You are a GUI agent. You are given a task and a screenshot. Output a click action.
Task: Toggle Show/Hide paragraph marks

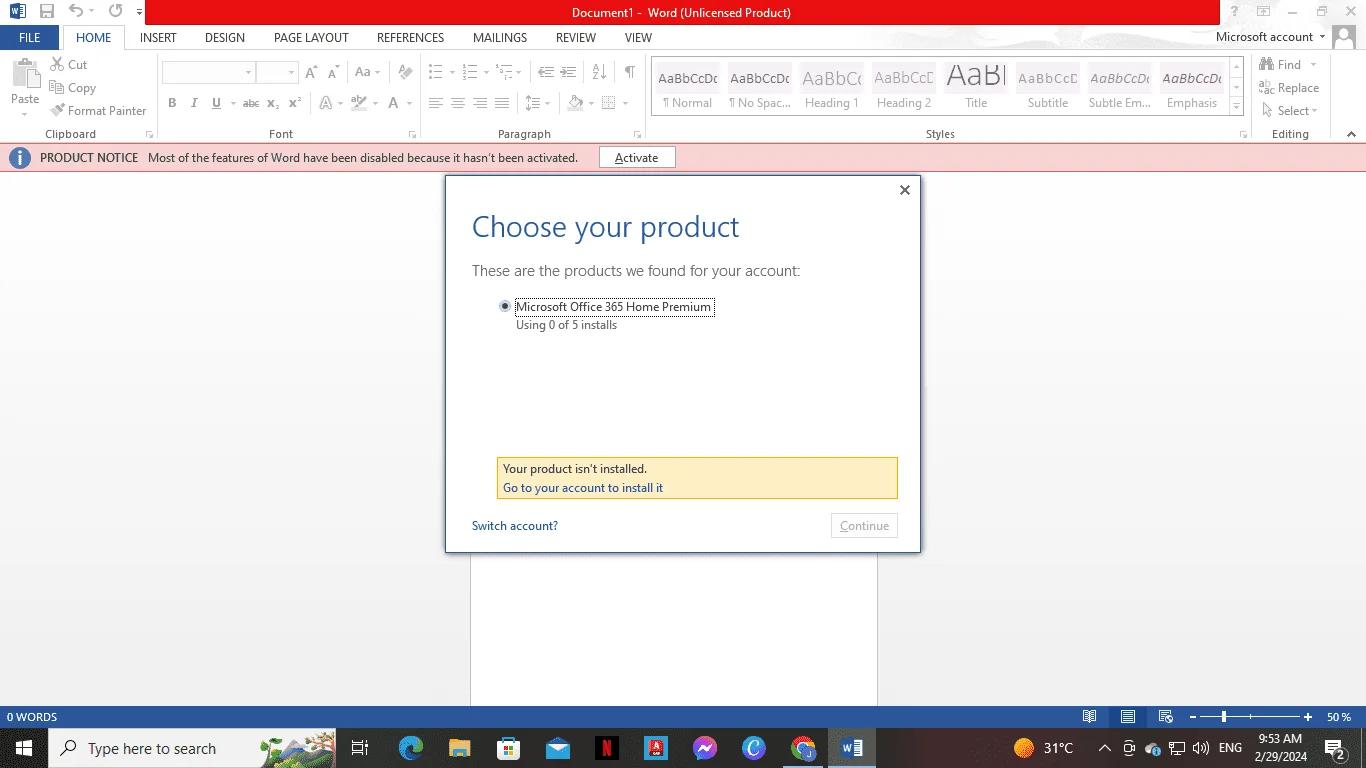(629, 72)
